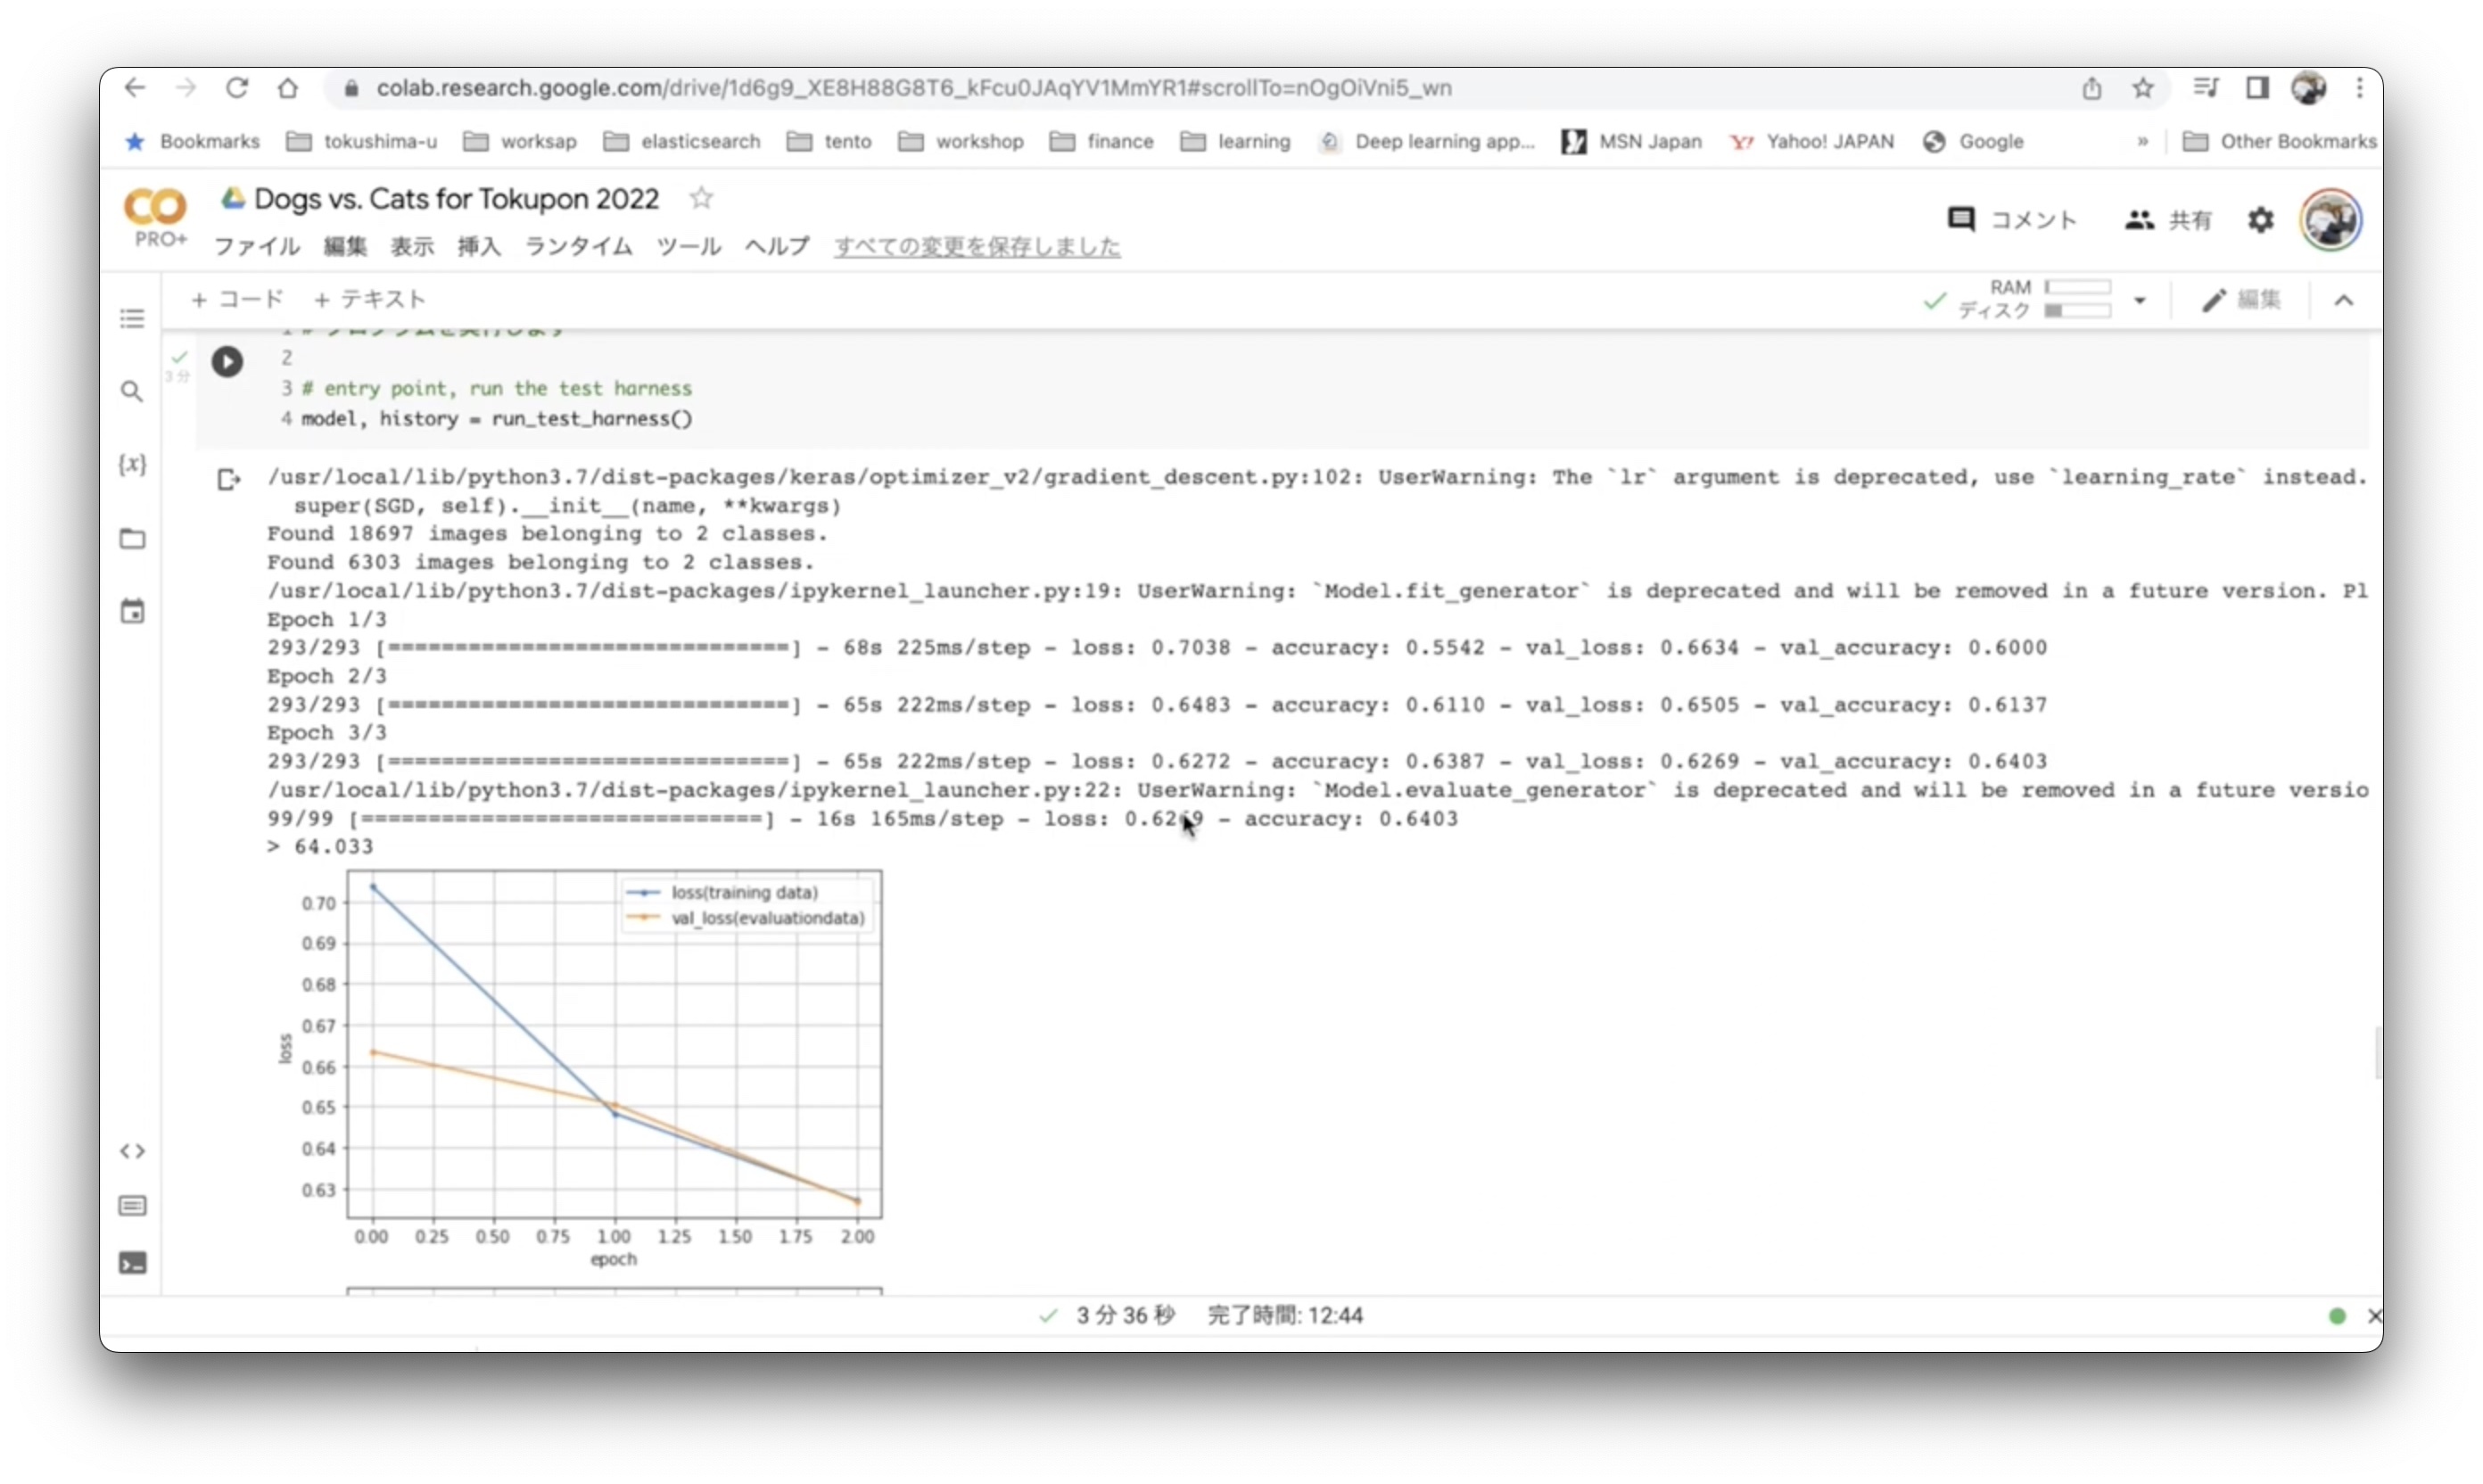Click the notebook vertical scrollbar
Image resolution: width=2483 pixels, height=1484 pixels.
(2377, 1052)
